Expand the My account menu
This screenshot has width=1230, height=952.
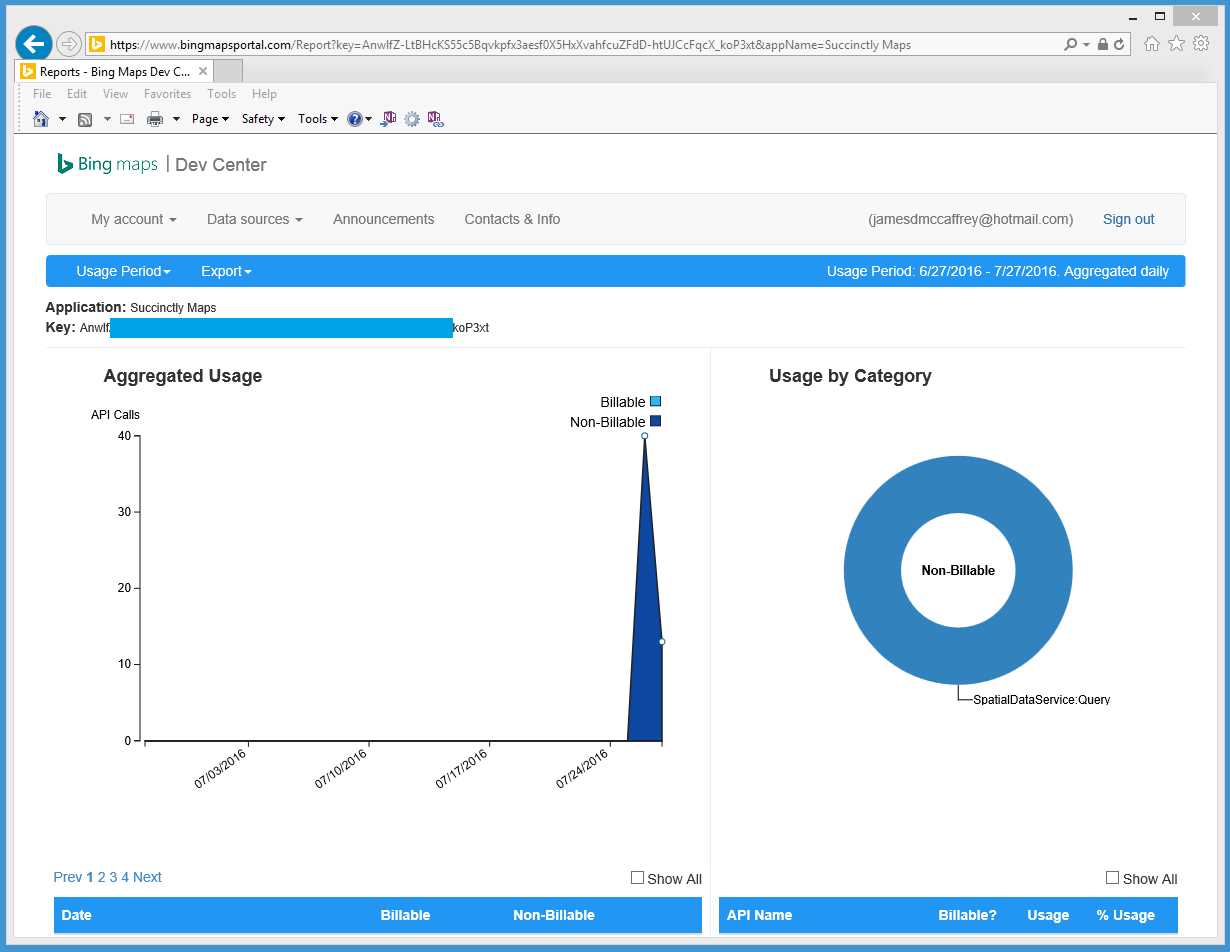133,219
